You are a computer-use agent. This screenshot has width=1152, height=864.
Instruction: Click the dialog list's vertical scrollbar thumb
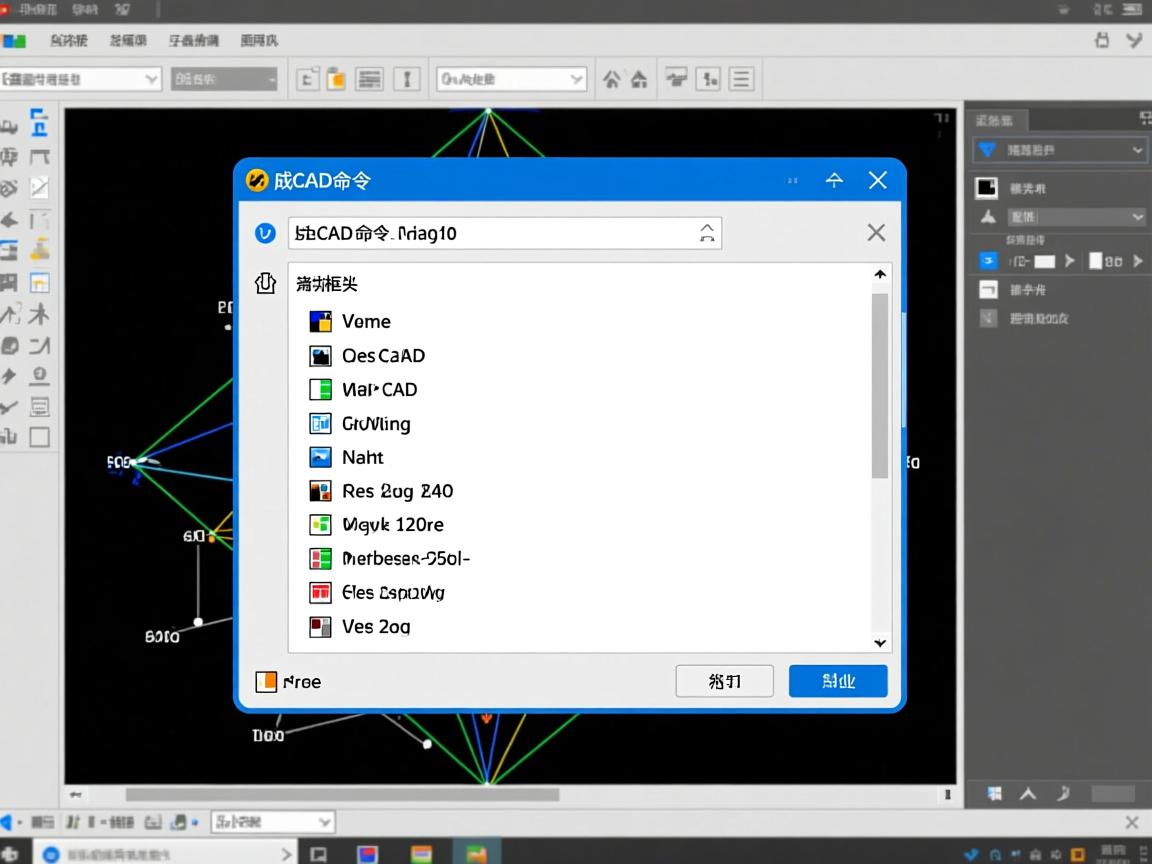coord(880,385)
